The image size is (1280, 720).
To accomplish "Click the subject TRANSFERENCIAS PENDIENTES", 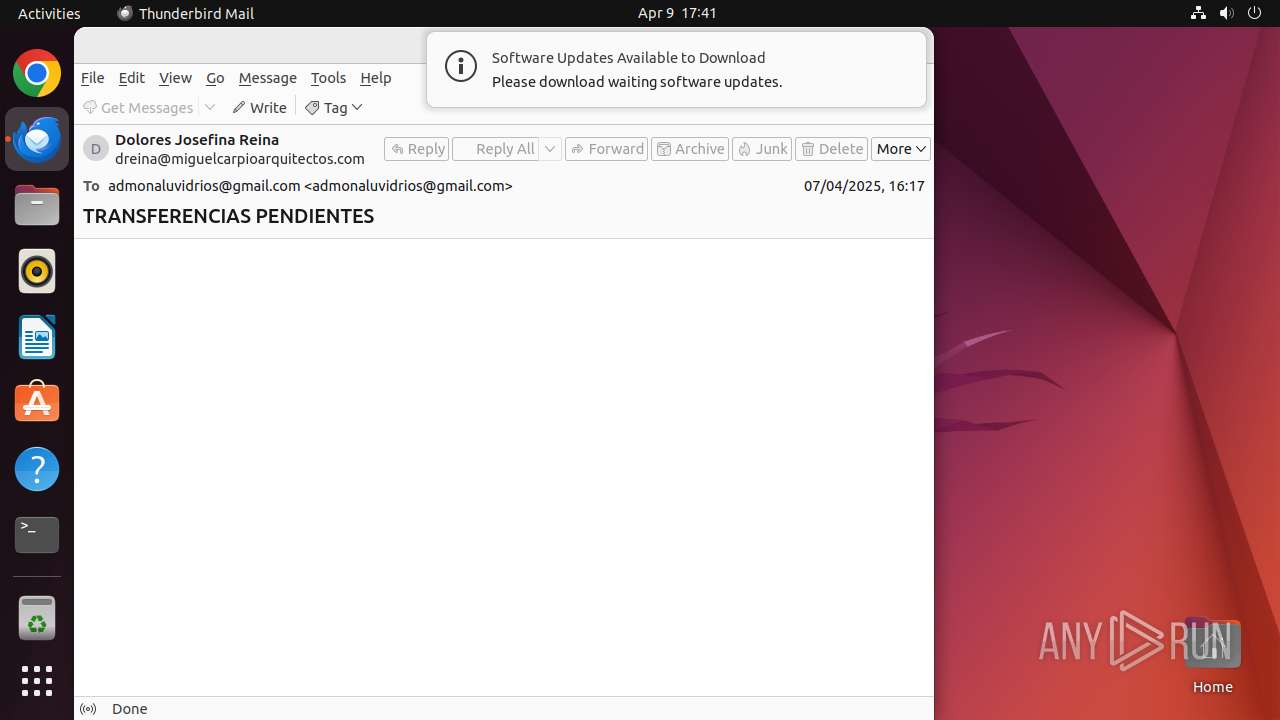I will coord(228,216).
